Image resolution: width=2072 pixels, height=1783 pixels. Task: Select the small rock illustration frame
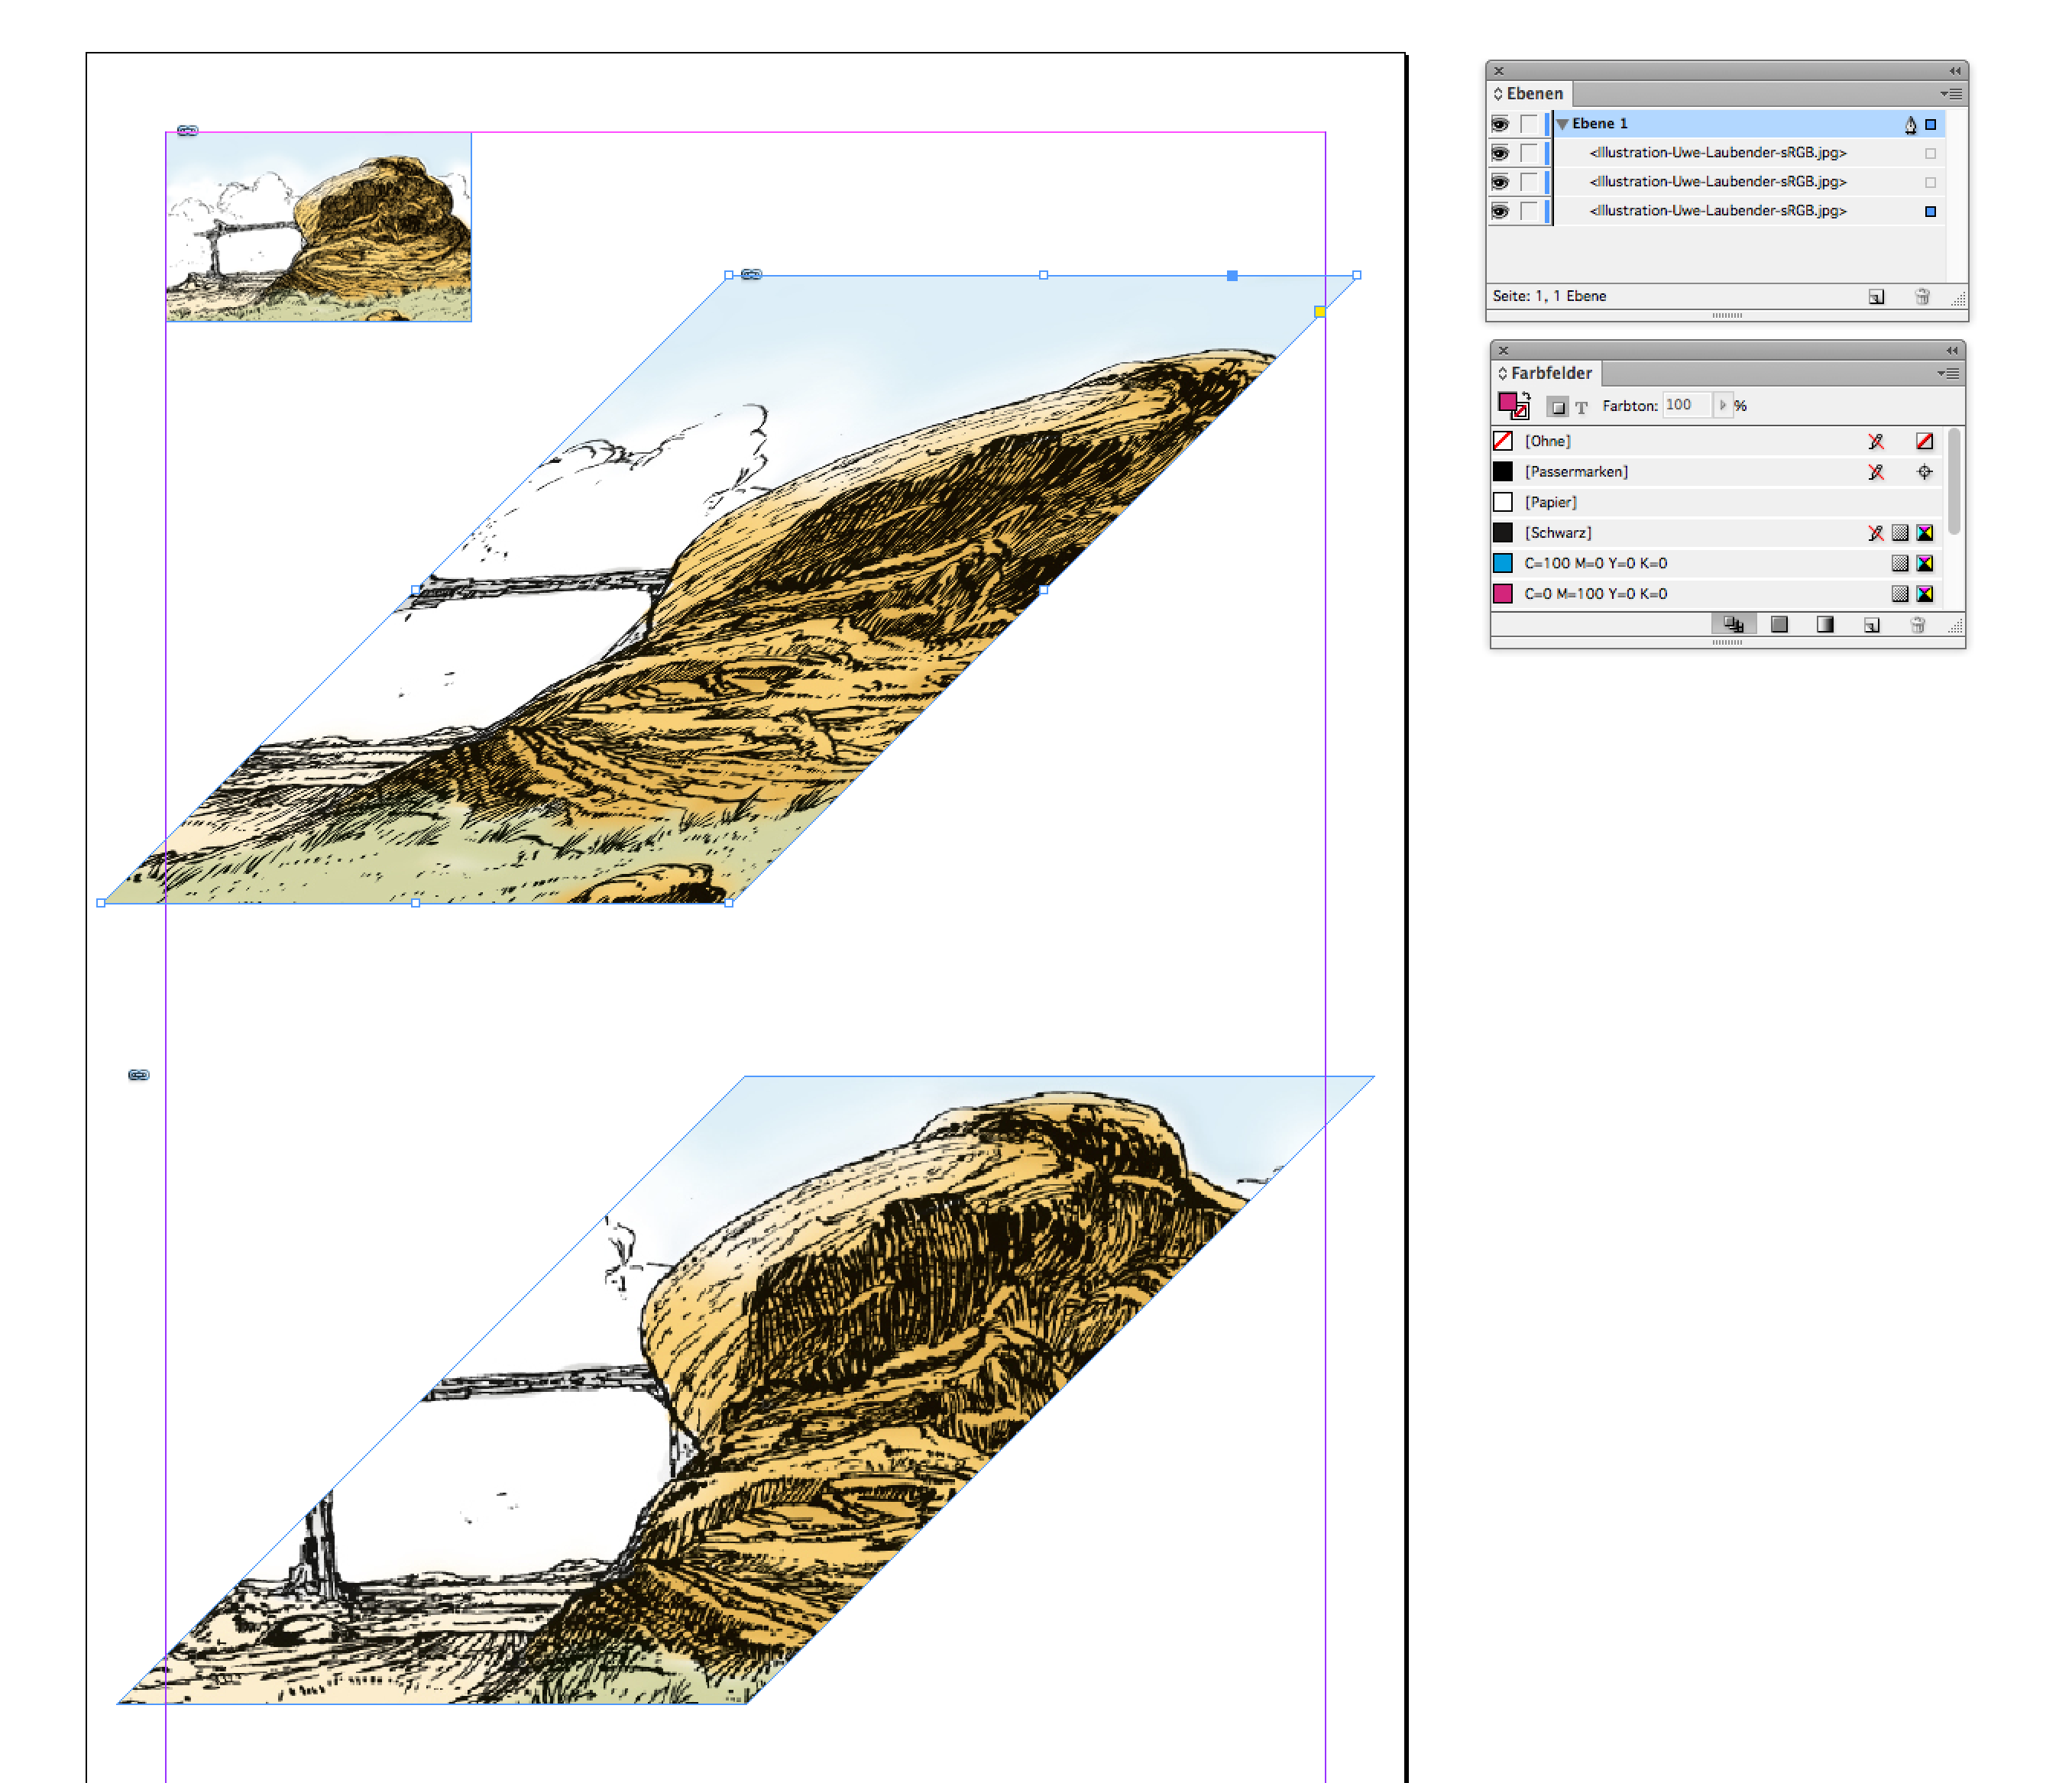[x=318, y=227]
